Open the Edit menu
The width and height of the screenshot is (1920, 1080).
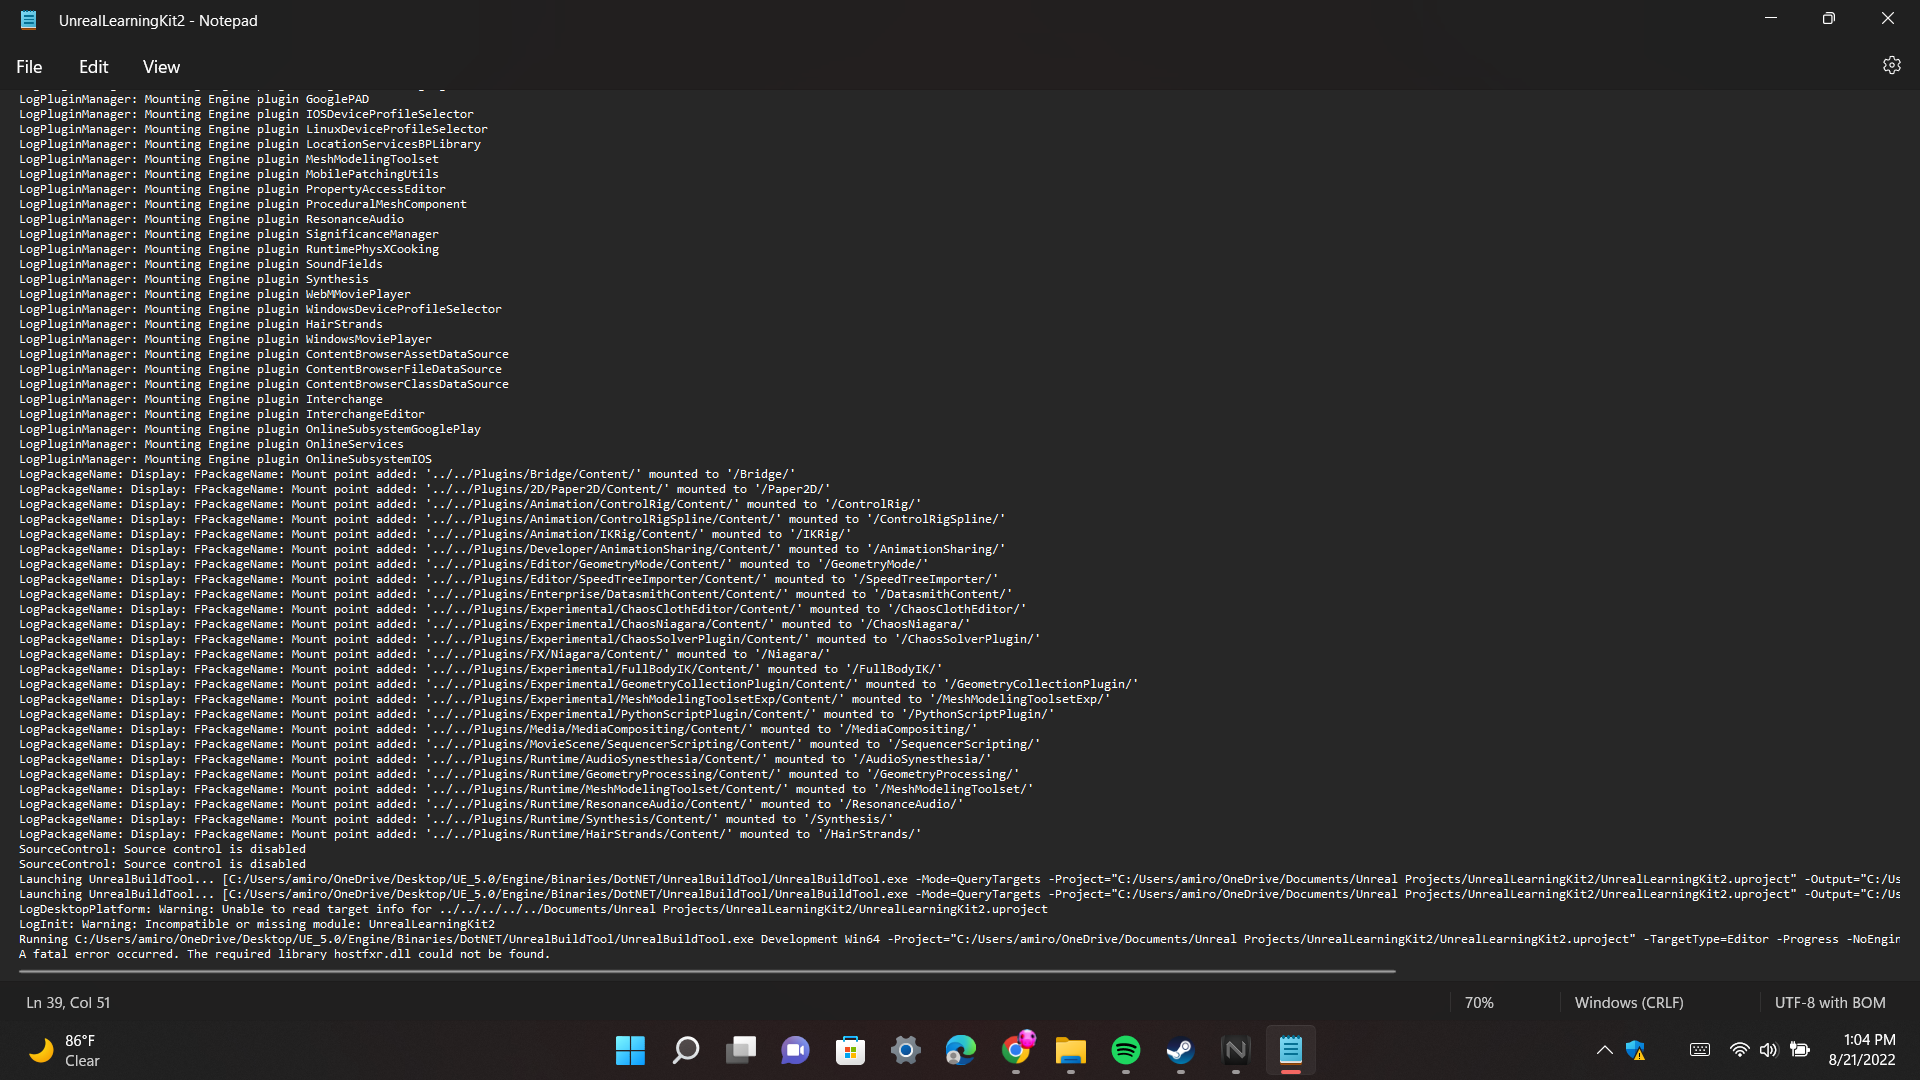coord(93,67)
